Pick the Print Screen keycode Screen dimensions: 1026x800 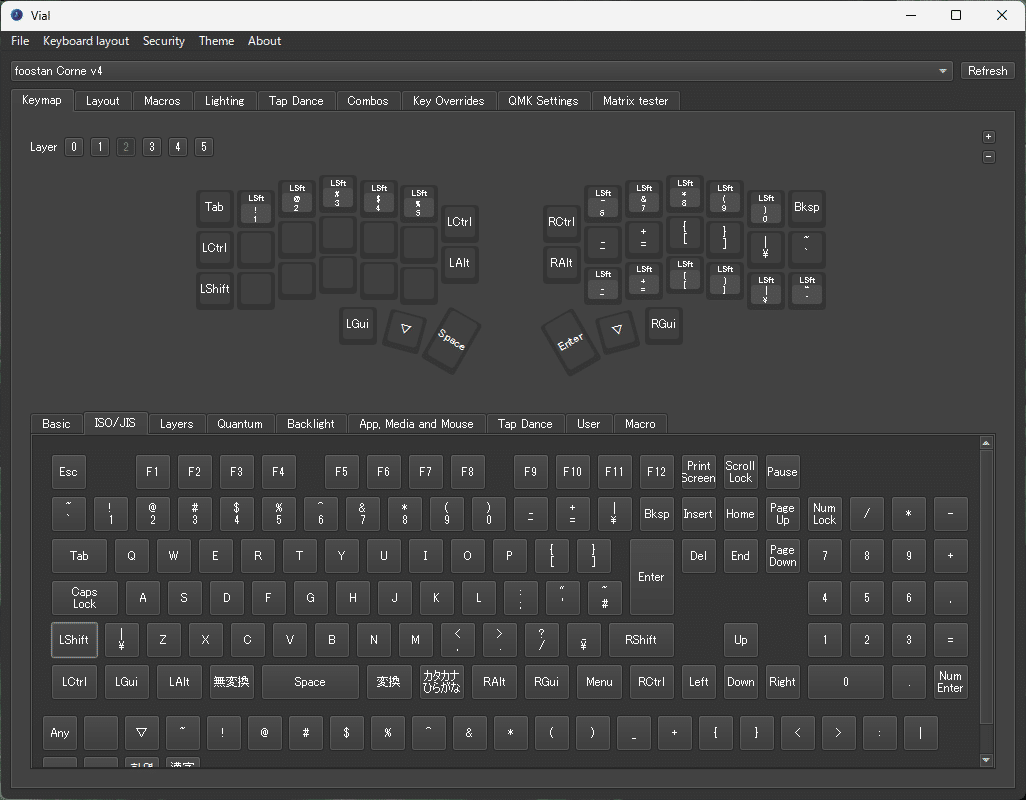[x=698, y=472]
